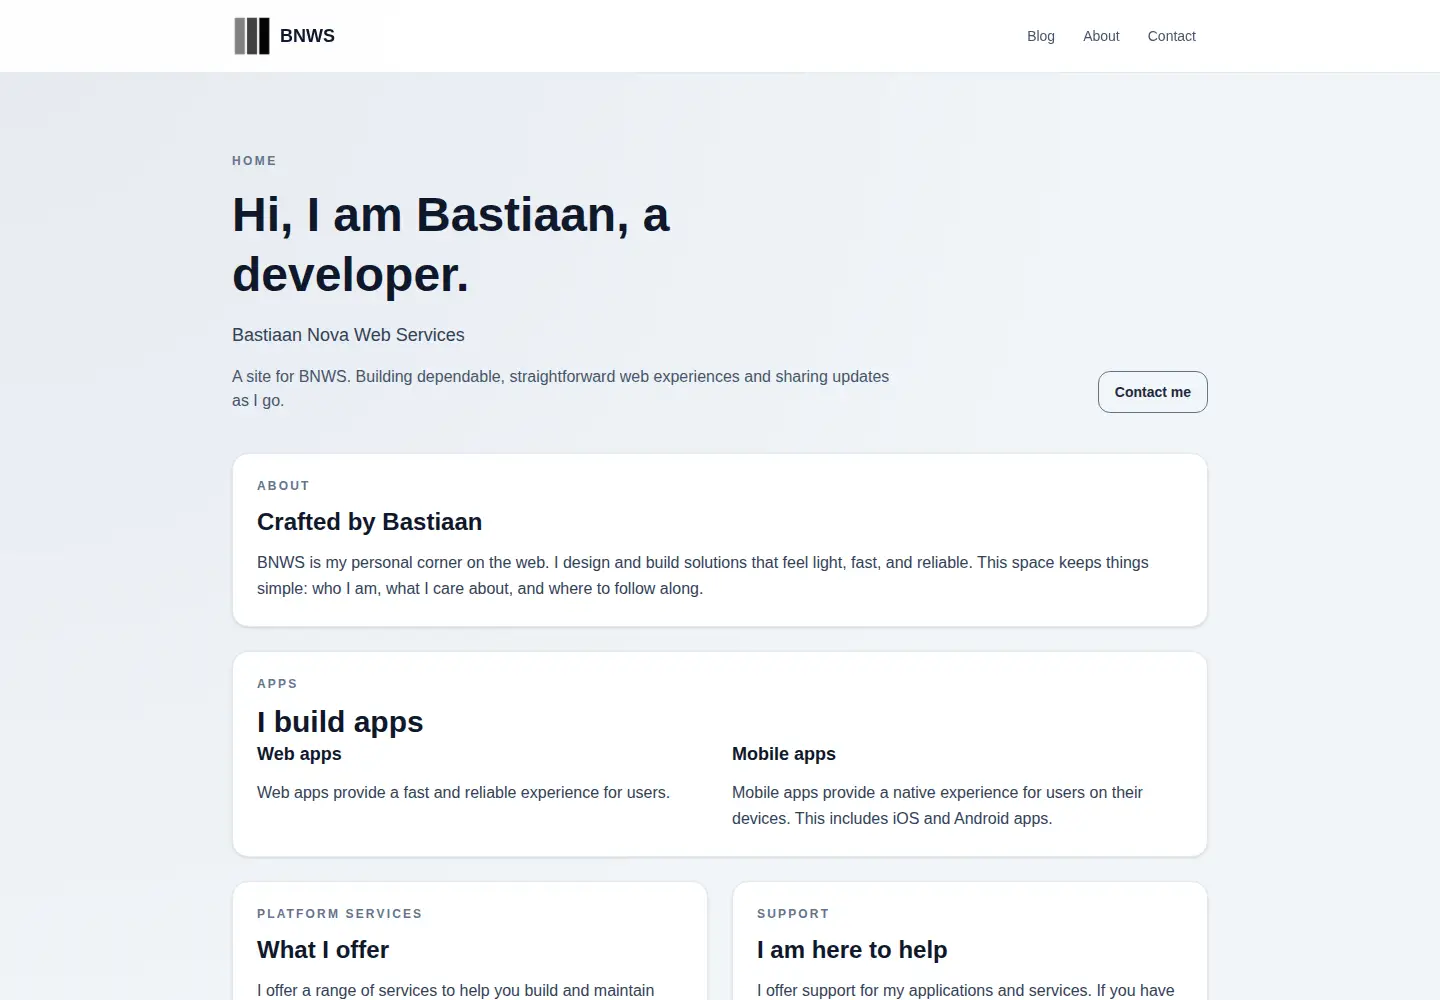Open the Blog page
Image resolution: width=1440 pixels, height=1000 pixels.
[x=1041, y=36]
